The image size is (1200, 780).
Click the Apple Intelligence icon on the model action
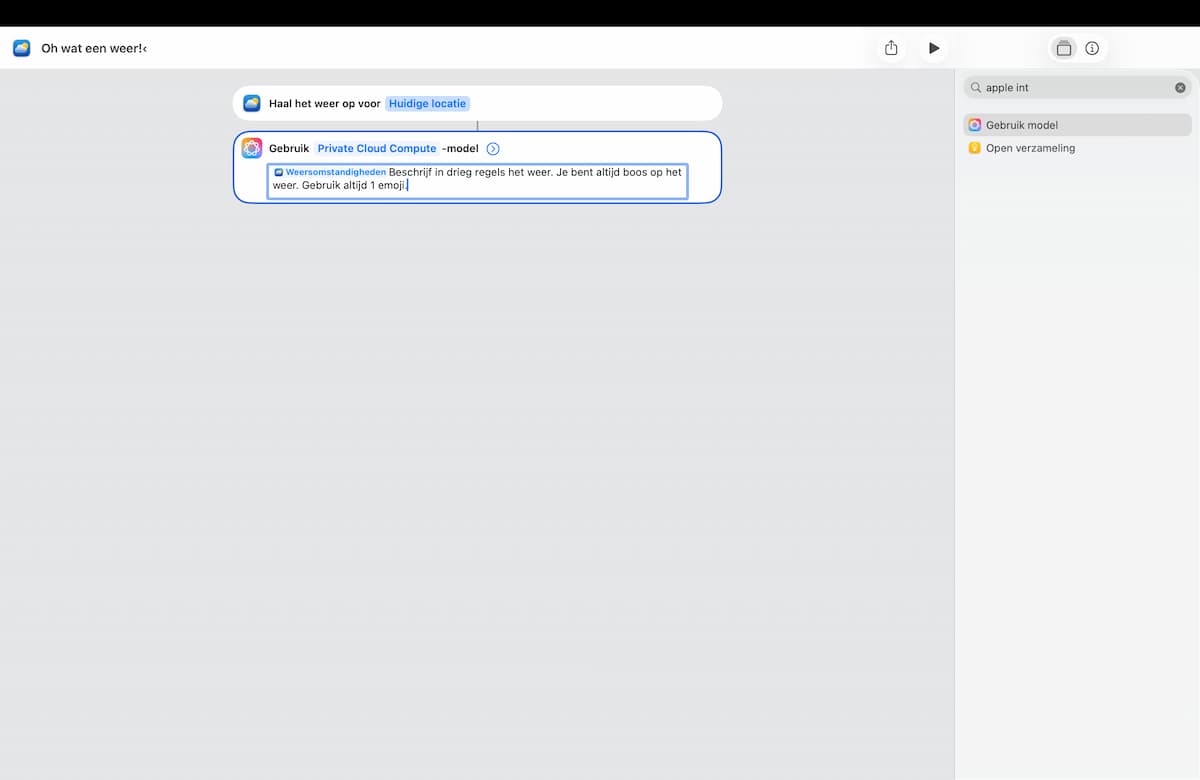pos(252,148)
